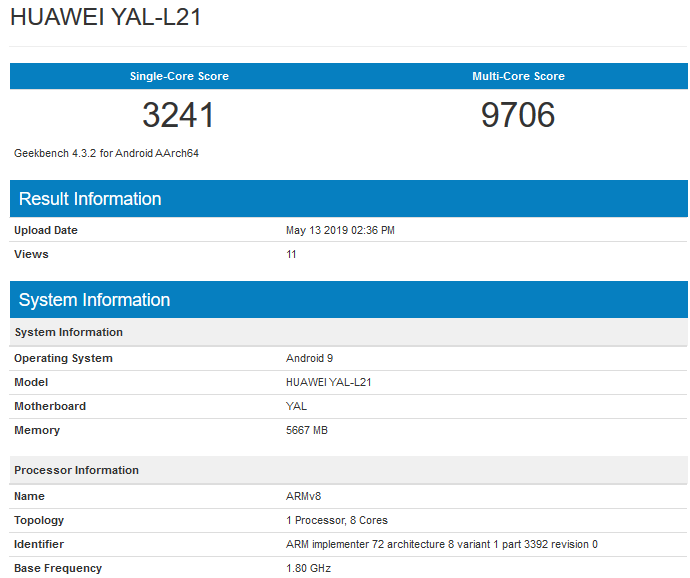
Task: Click the Identifier label
Action: 39,544
